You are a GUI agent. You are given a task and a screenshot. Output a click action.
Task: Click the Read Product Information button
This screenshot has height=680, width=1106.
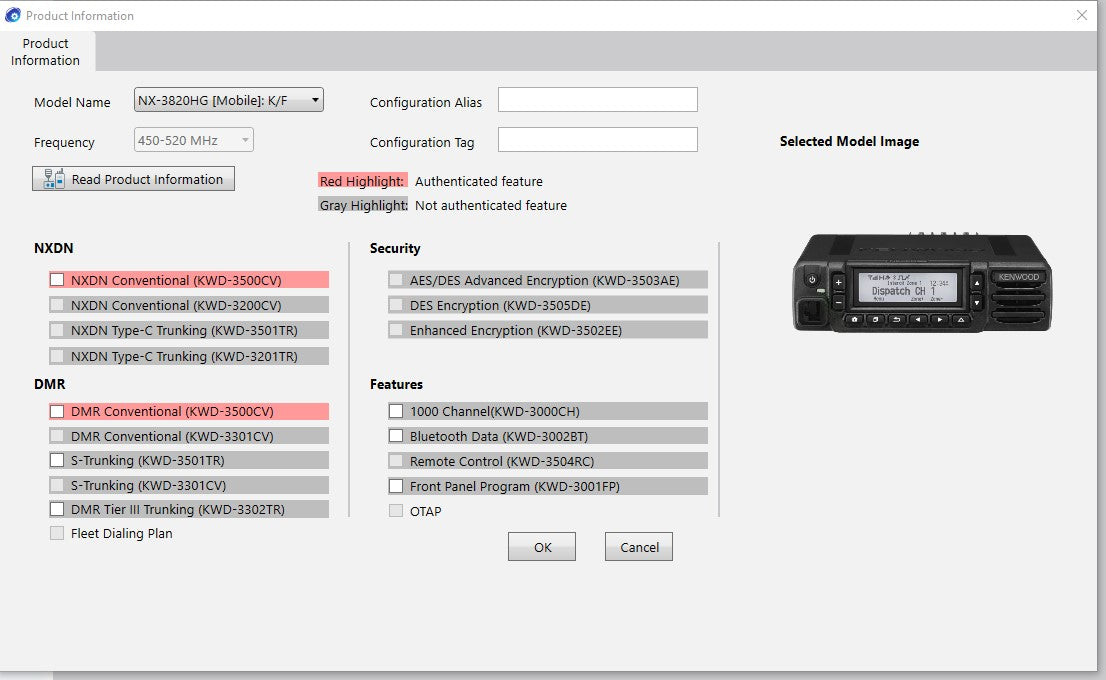click(x=134, y=179)
